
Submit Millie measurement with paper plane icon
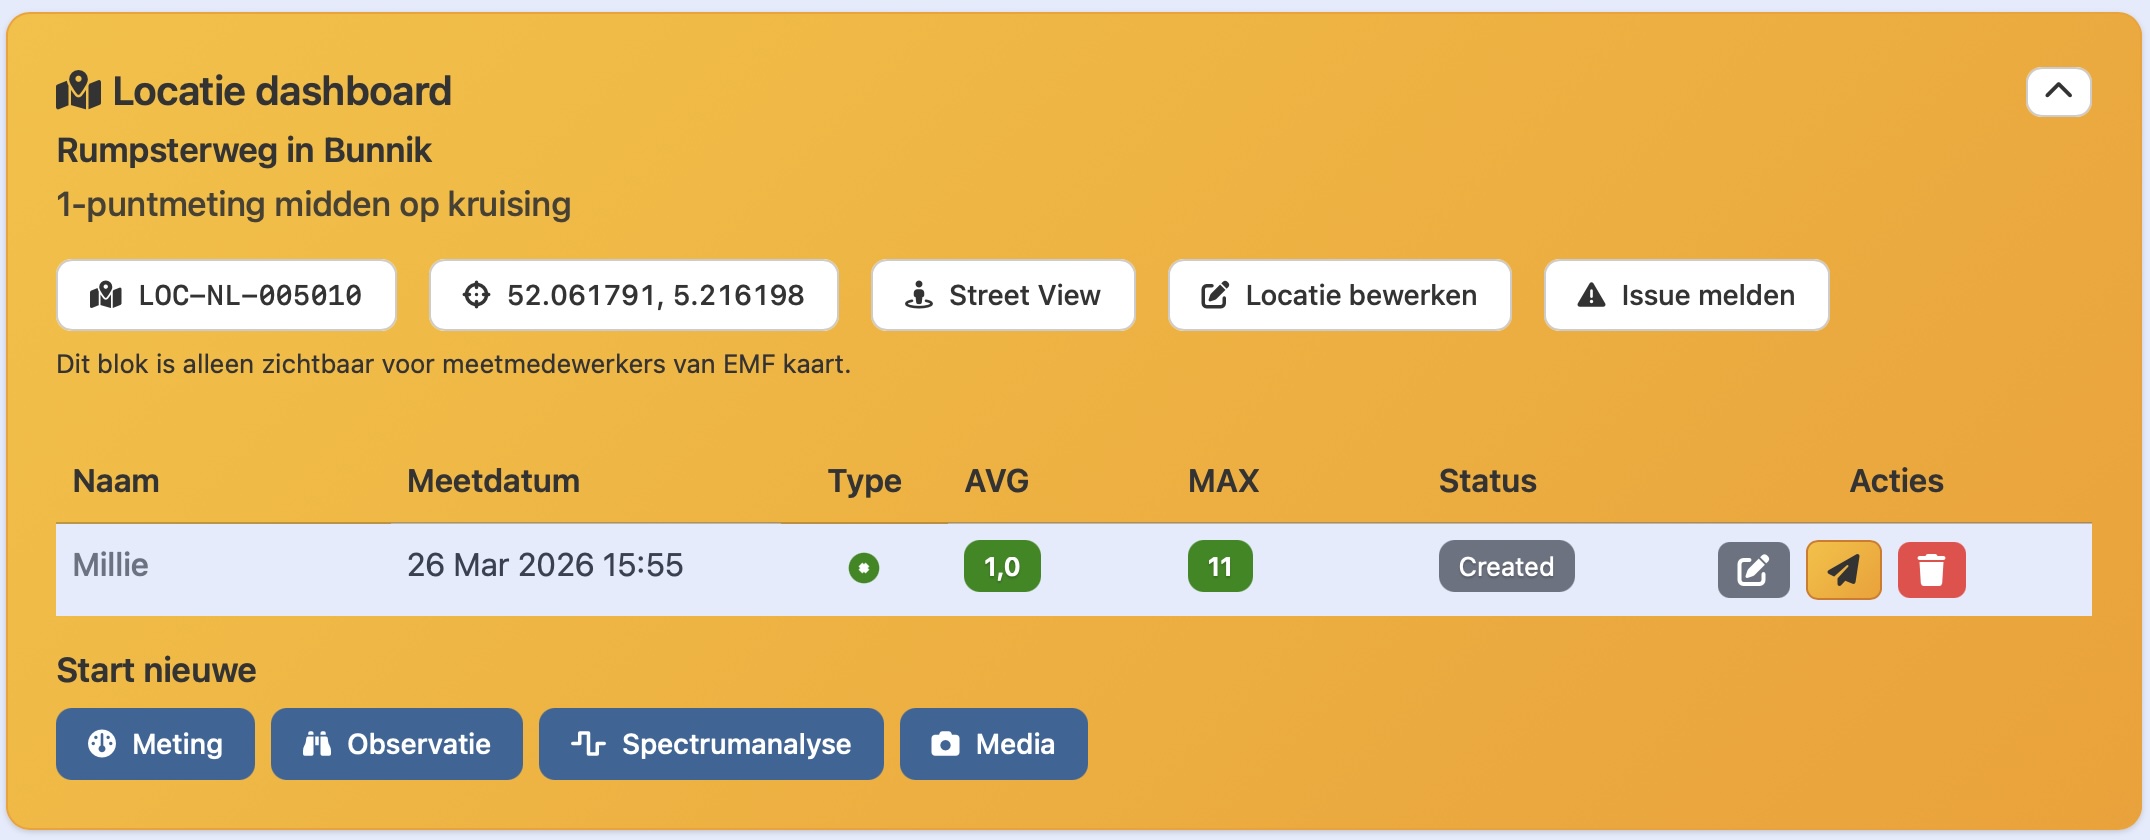click(x=1843, y=570)
